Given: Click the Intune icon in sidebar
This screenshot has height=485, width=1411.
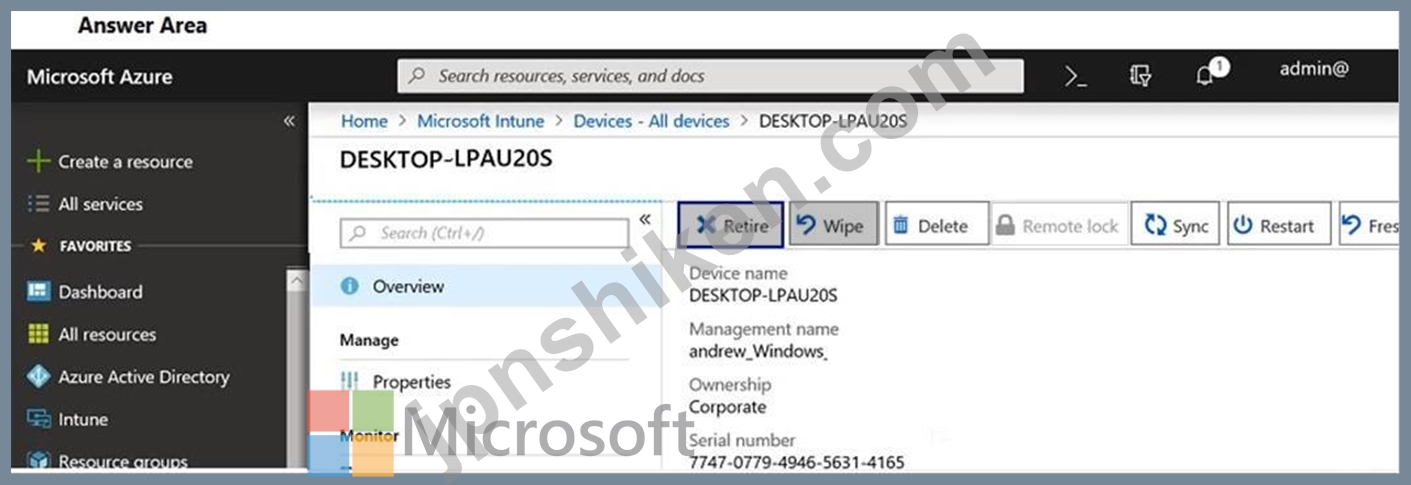Looking at the screenshot, I should (39, 420).
